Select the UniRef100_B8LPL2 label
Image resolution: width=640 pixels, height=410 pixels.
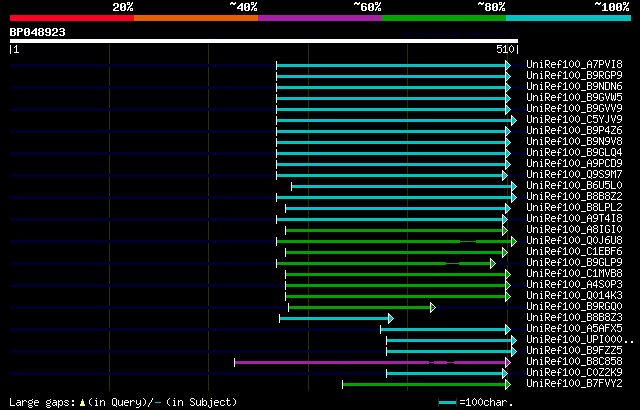574,208
